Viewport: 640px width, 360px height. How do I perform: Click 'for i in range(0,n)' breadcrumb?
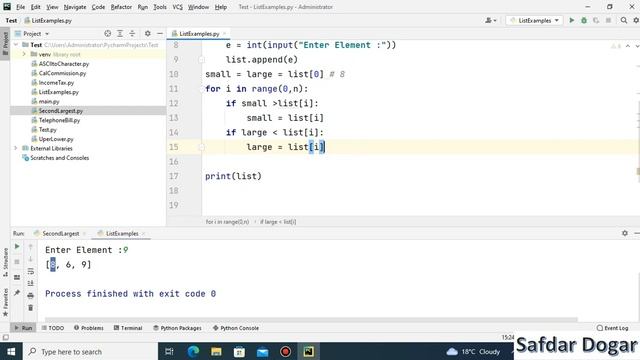click(227, 222)
